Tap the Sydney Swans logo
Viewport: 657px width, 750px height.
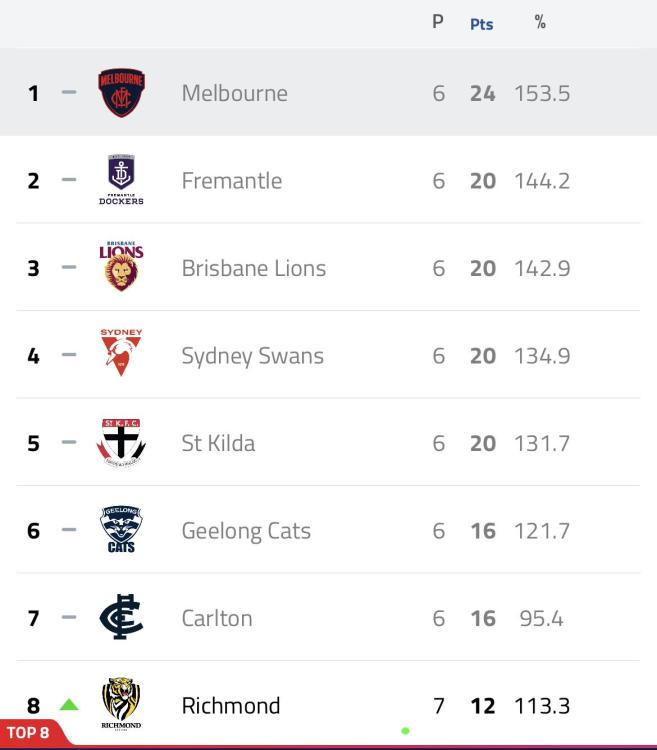coord(121,355)
